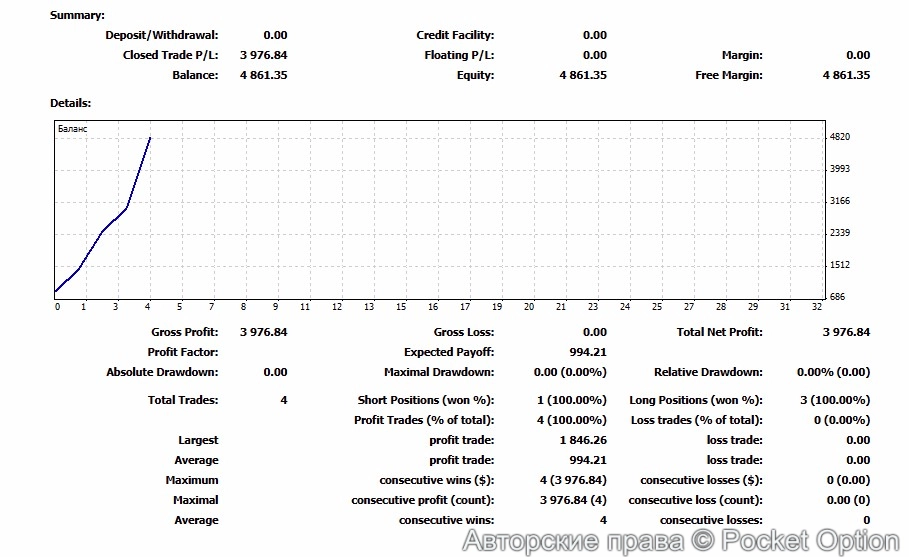
Task: Click the Details section heading
Action: point(70,103)
